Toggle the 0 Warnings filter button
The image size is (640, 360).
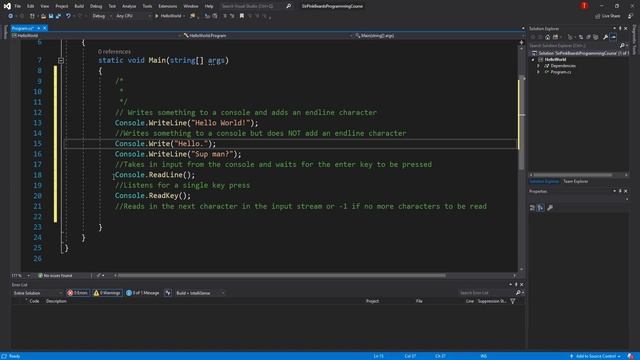(107, 293)
